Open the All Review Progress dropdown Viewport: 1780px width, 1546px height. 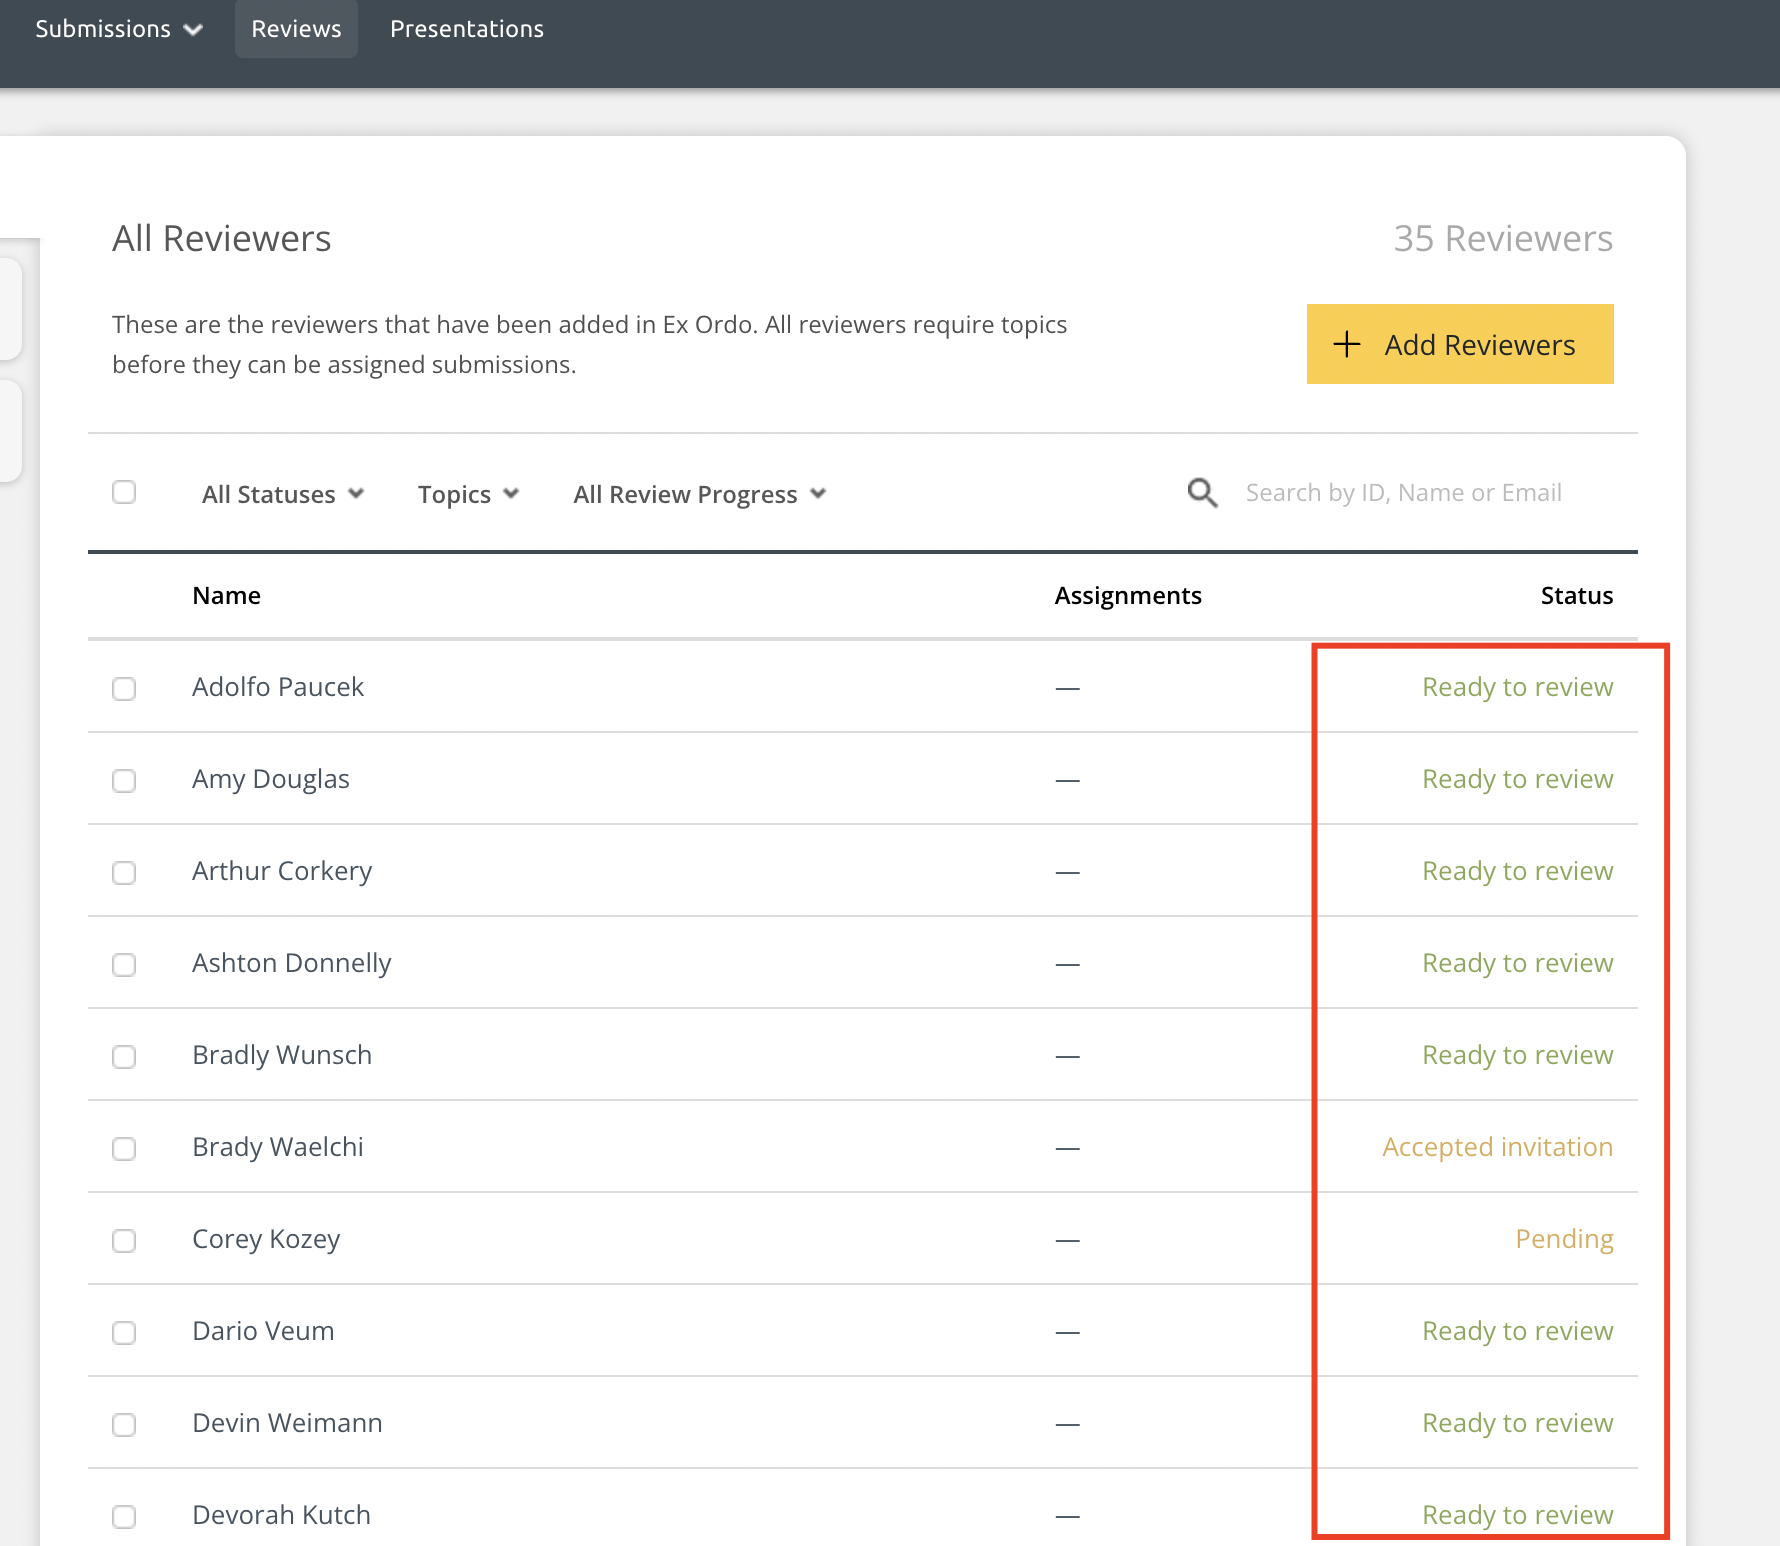(699, 494)
